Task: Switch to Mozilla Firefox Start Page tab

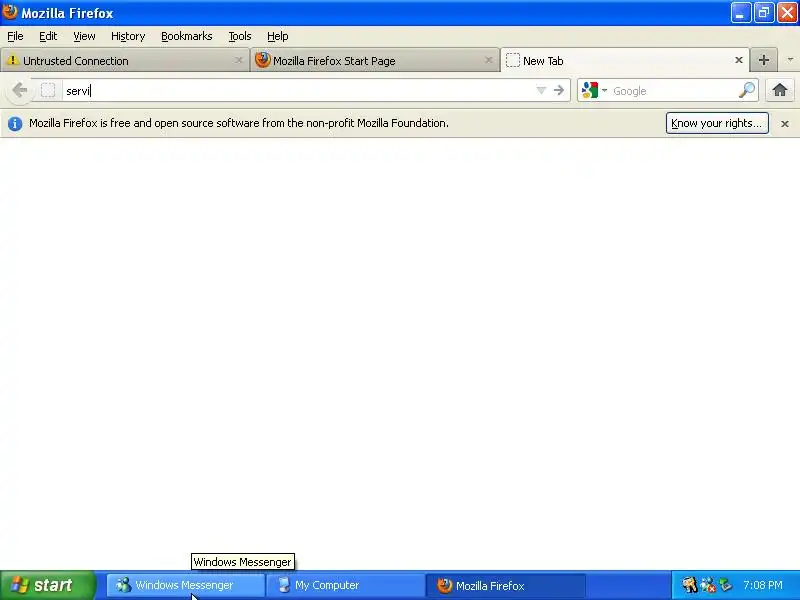Action: pos(375,60)
